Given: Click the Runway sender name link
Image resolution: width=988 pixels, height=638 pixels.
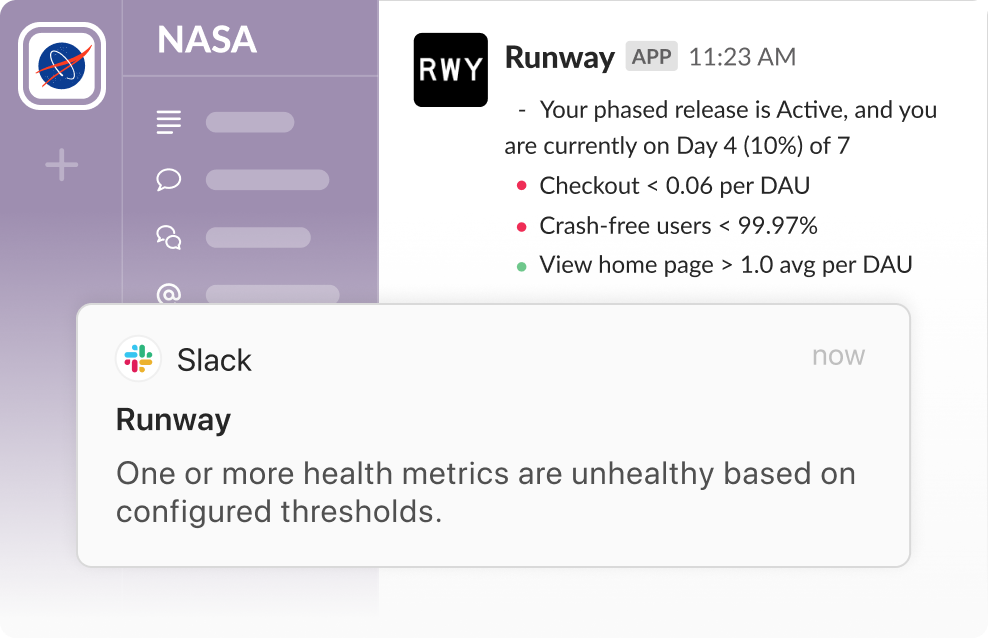Looking at the screenshot, I should point(560,57).
